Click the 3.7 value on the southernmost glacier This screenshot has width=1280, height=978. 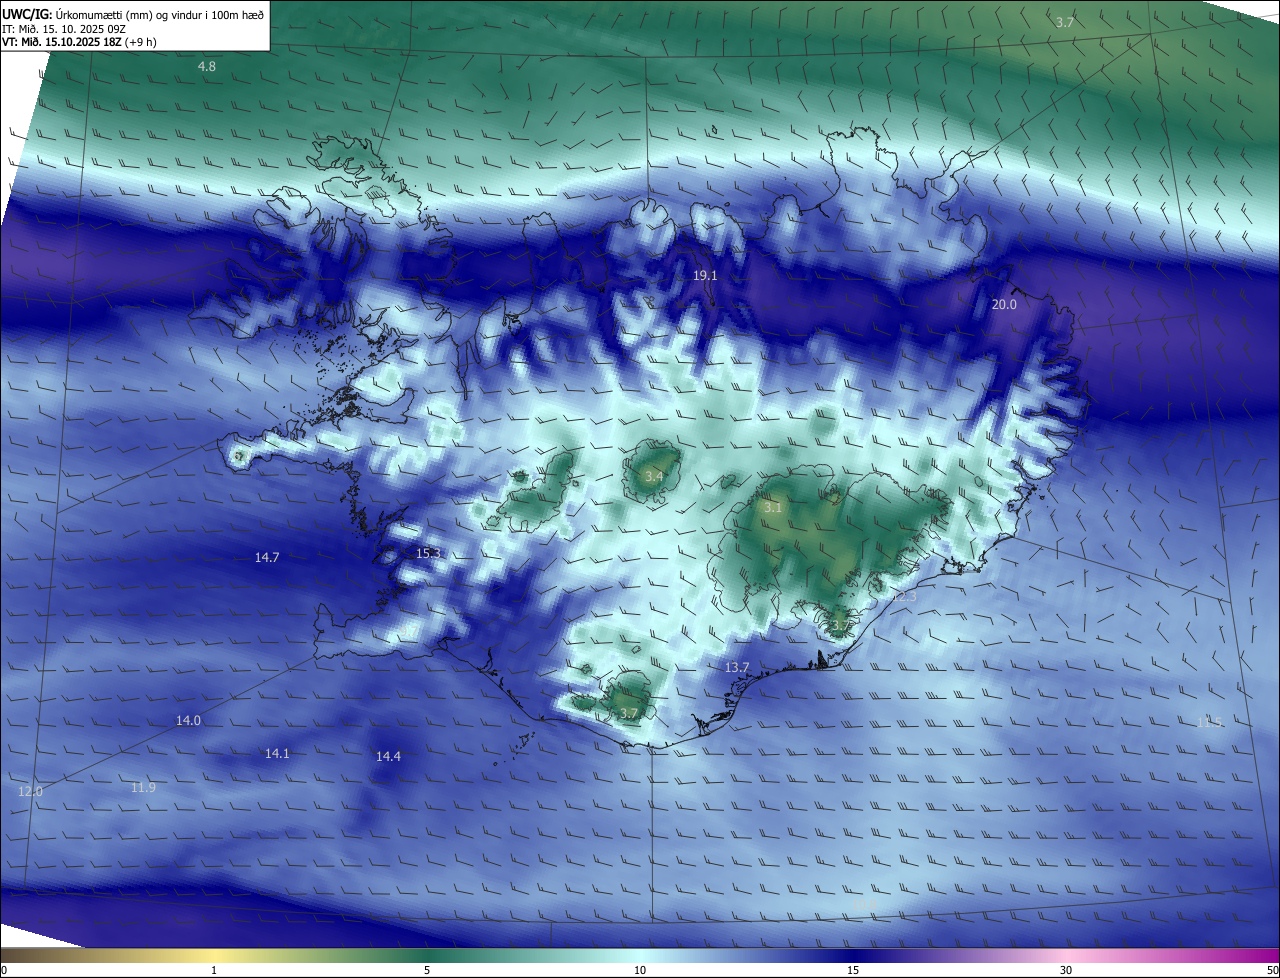628,713
